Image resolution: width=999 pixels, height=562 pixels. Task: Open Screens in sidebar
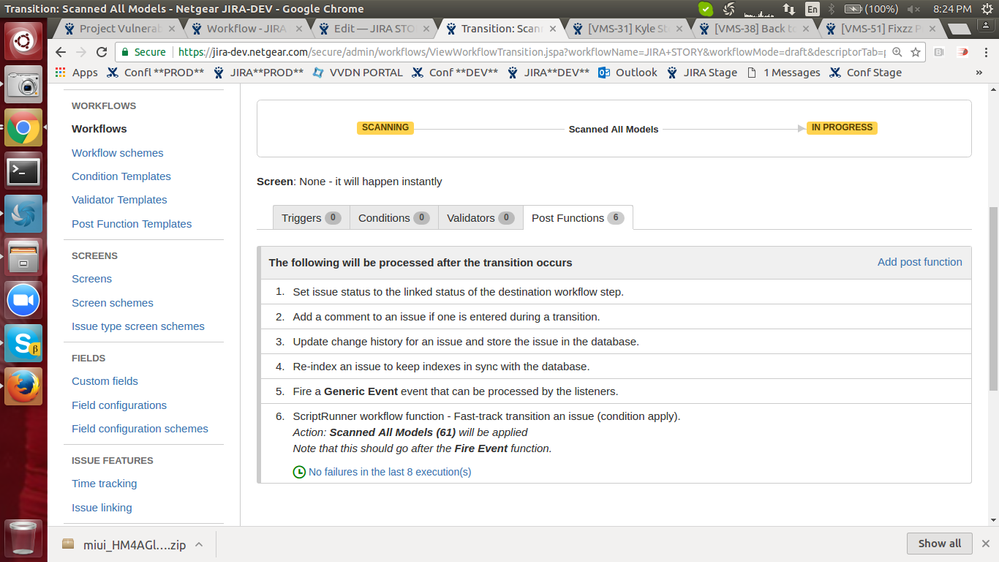[92, 278]
